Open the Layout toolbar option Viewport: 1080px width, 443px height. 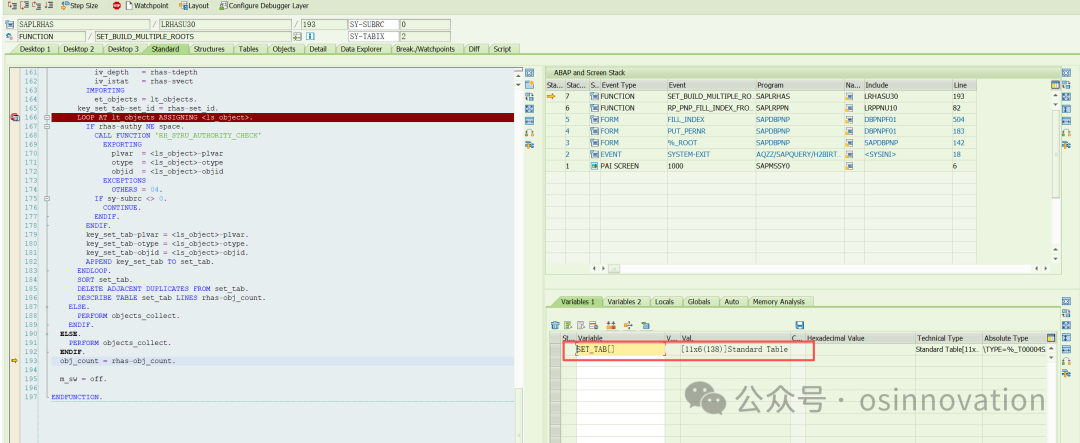click(194, 6)
